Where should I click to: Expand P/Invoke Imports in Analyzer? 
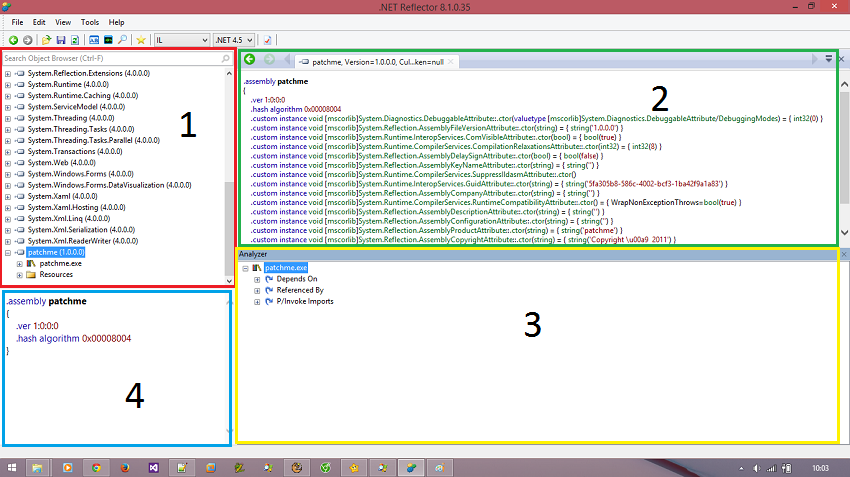pos(257,302)
